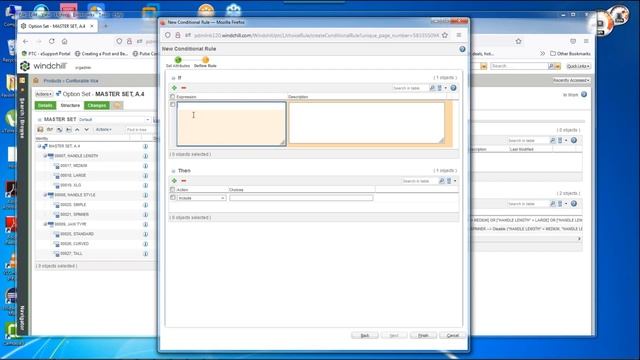Open Quick Links dropdown

tap(578, 66)
